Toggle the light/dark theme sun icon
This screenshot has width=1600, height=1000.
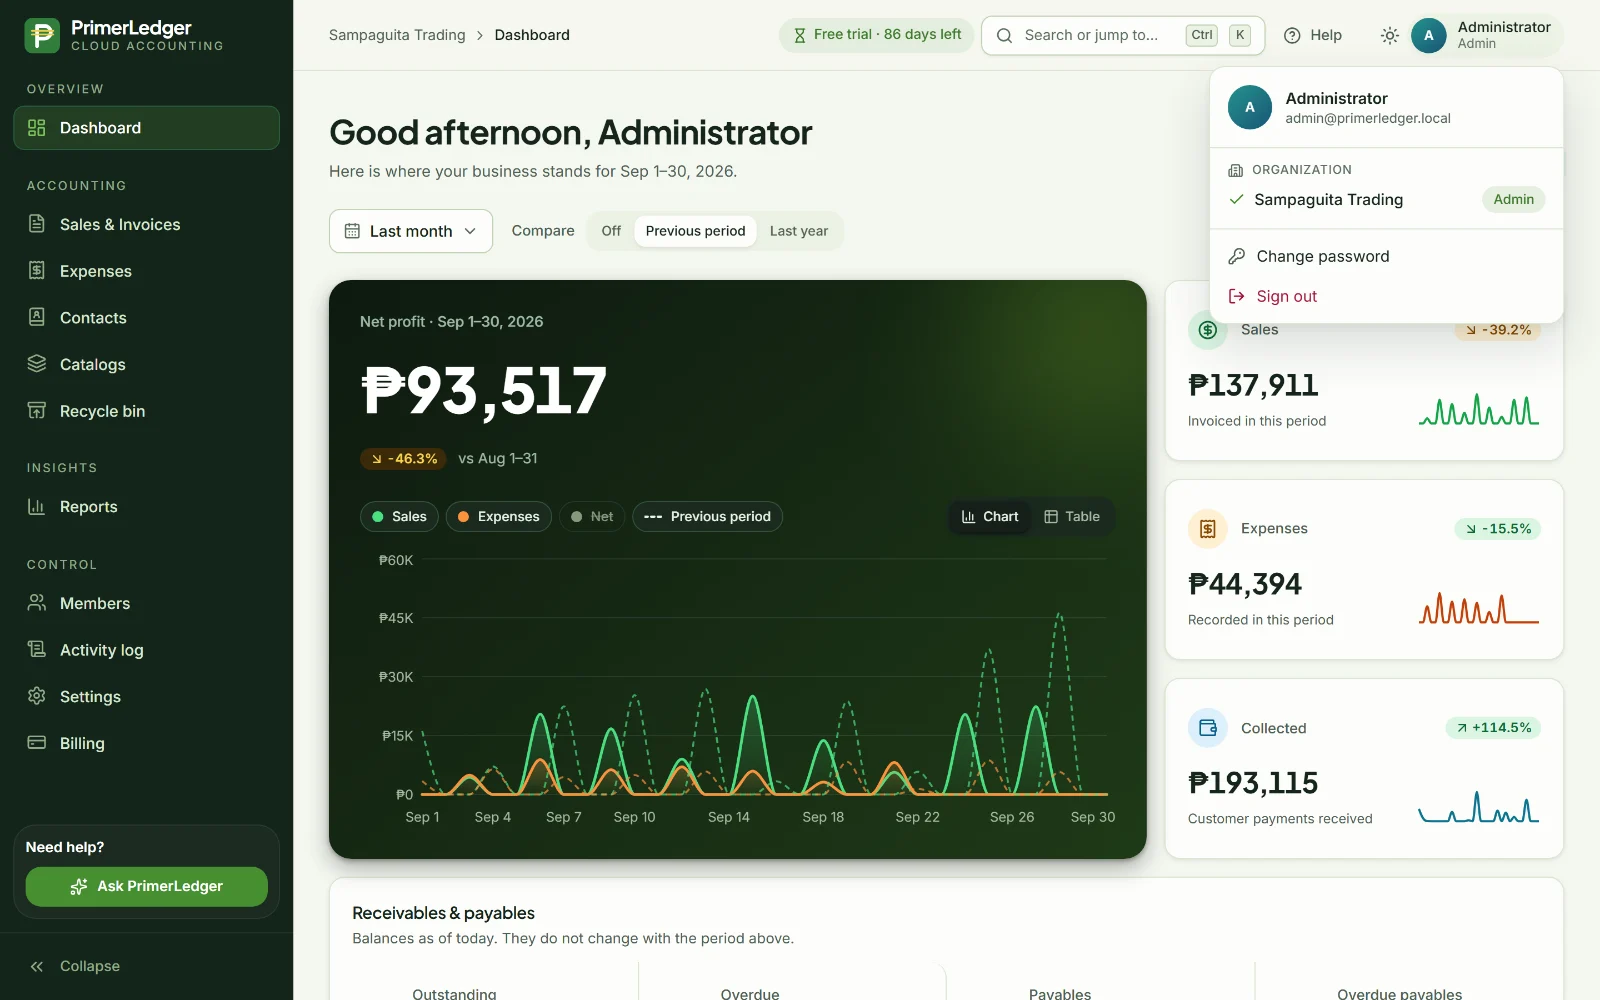coord(1389,35)
